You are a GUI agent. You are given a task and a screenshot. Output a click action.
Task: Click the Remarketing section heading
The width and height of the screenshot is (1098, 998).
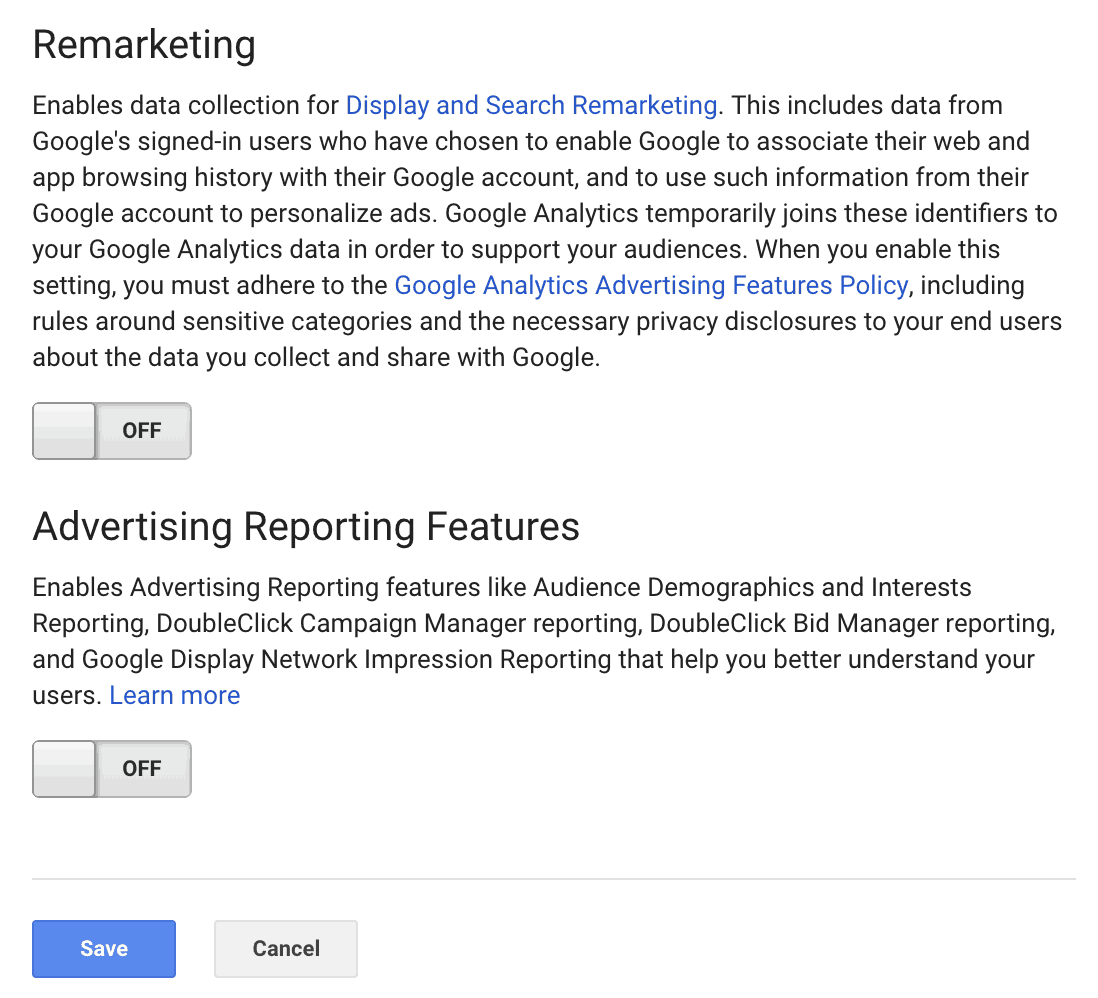pyautogui.click(x=143, y=44)
